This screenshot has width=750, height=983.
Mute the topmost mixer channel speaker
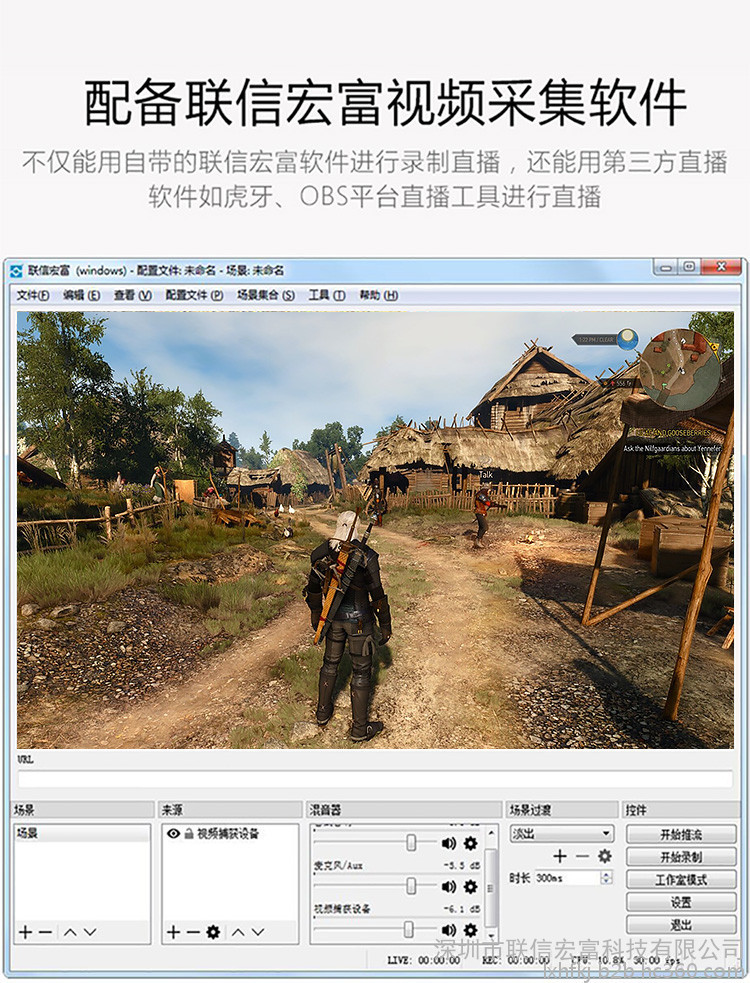coord(448,843)
